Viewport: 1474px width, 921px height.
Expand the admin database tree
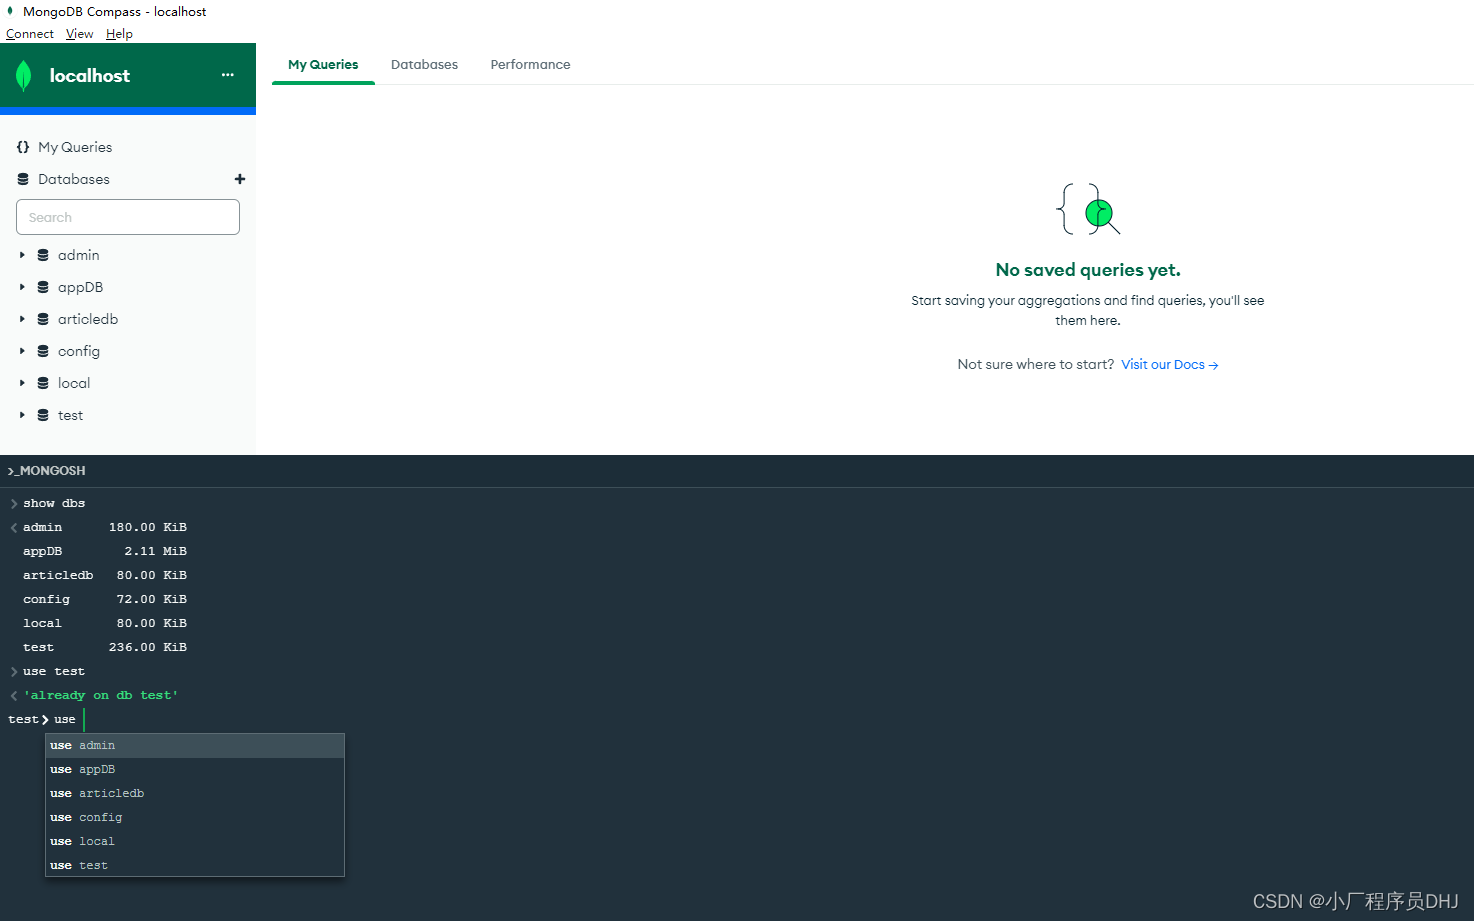point(22,255)
